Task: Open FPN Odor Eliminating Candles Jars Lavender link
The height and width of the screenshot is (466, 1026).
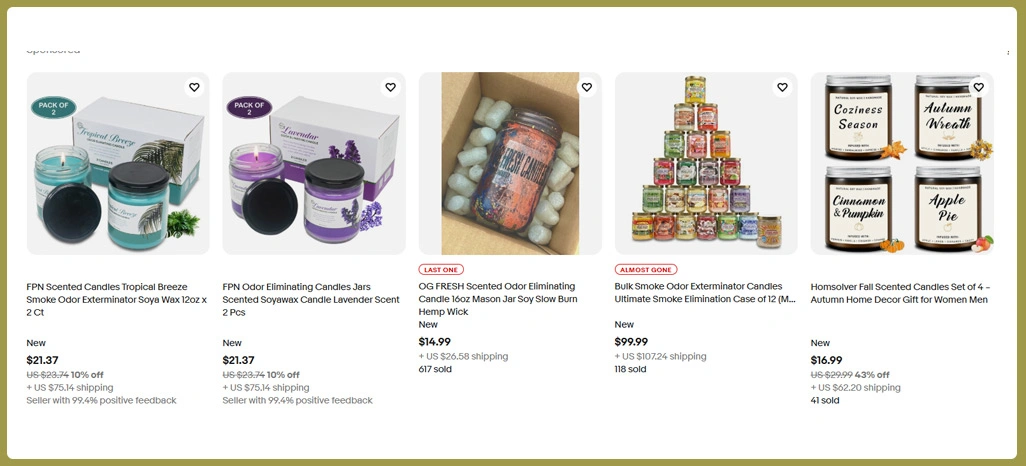Action: (x=311, y=300)
